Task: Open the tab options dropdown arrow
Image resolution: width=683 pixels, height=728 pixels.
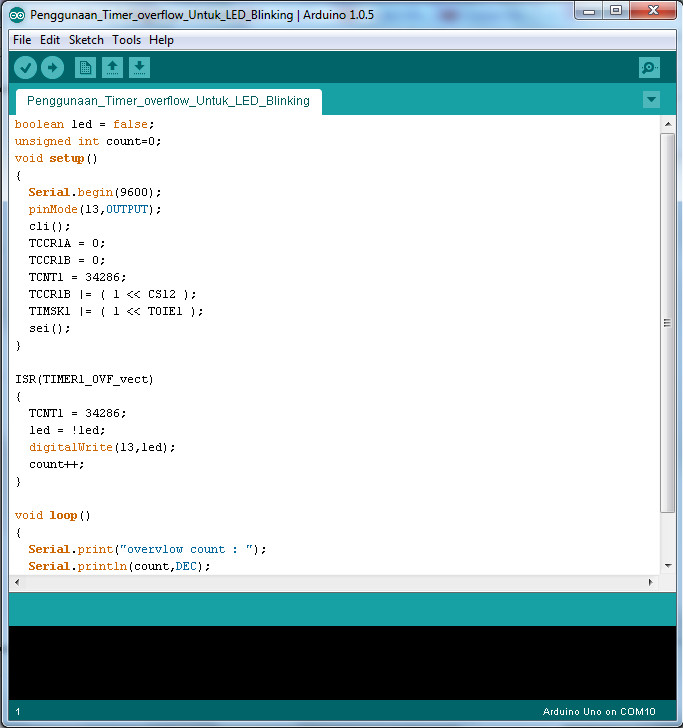Action: [x=651, y=99]
